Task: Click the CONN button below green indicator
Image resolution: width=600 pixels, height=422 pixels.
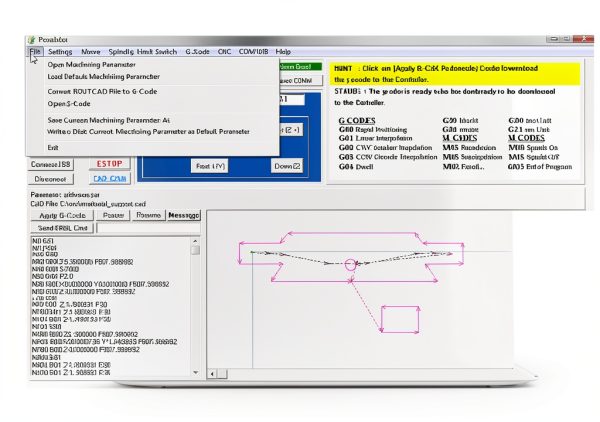Action: tap(300, 80)
